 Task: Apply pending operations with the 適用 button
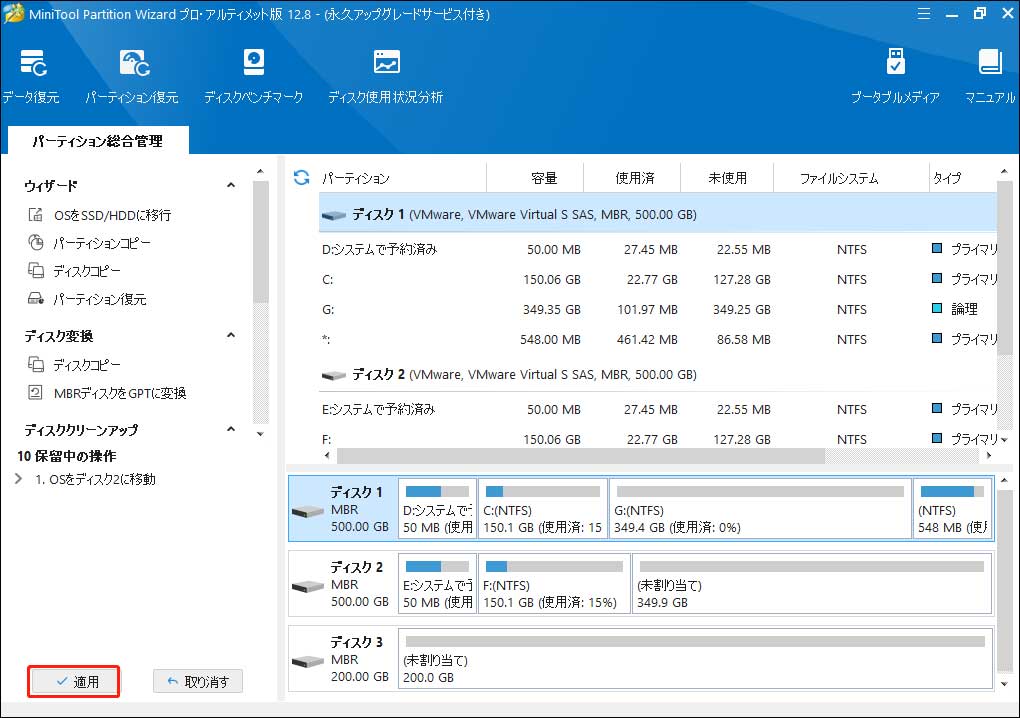73,681
